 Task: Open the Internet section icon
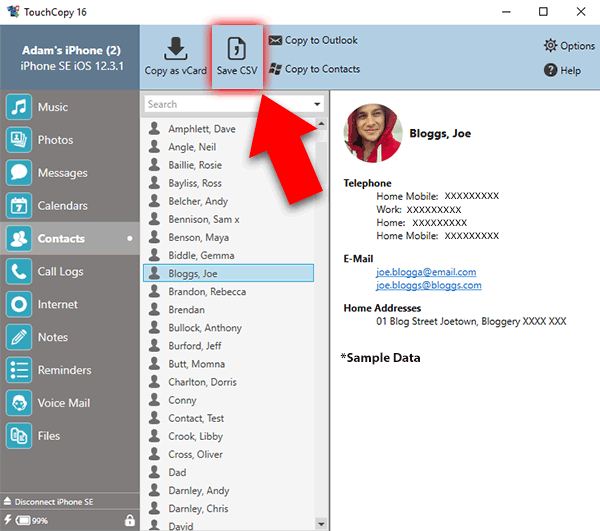pyautogui.click(x=19, y=304)
